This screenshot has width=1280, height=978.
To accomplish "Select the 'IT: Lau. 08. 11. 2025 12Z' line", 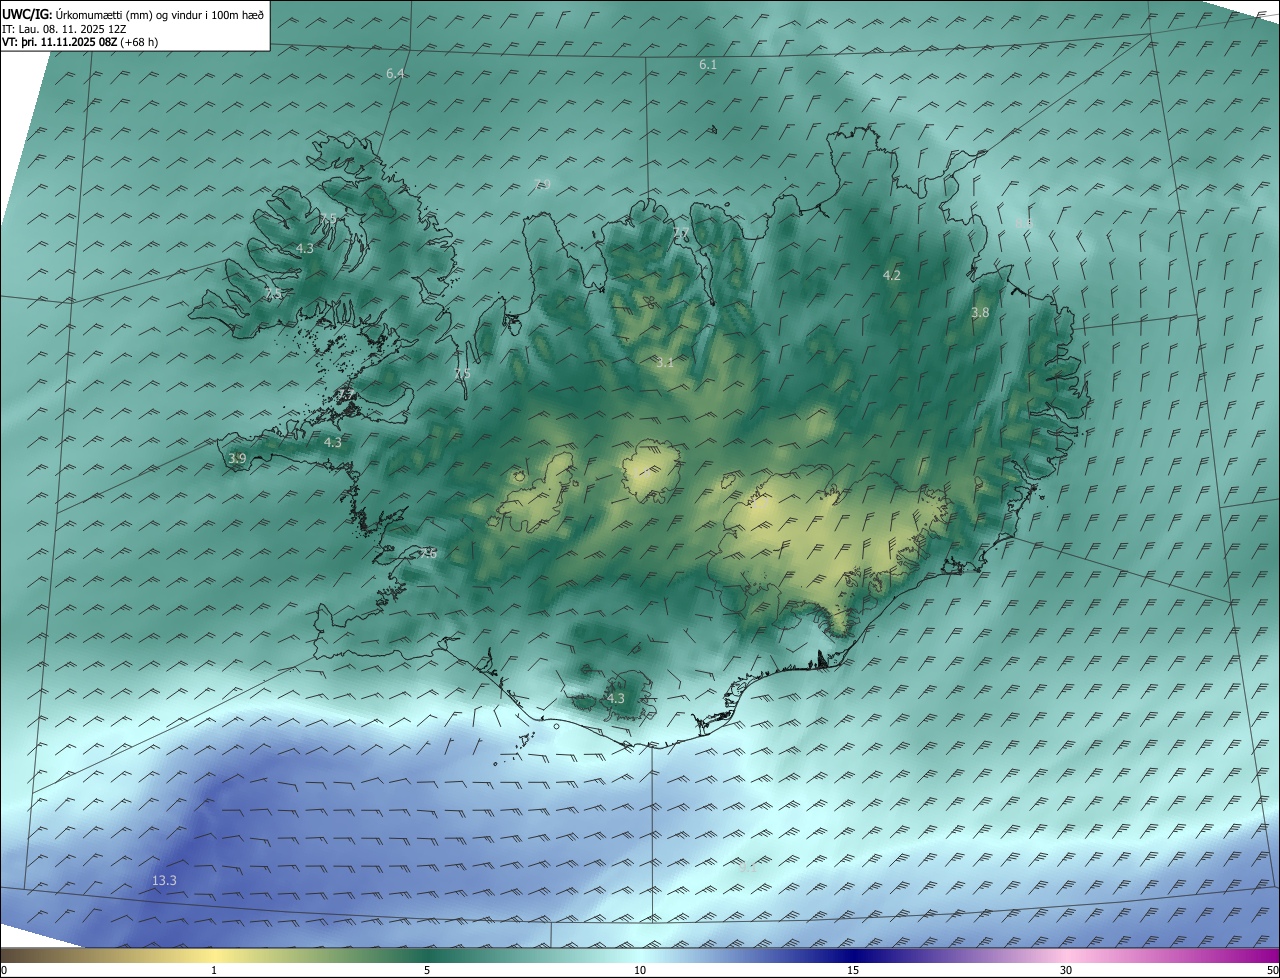I will [63, 29].
